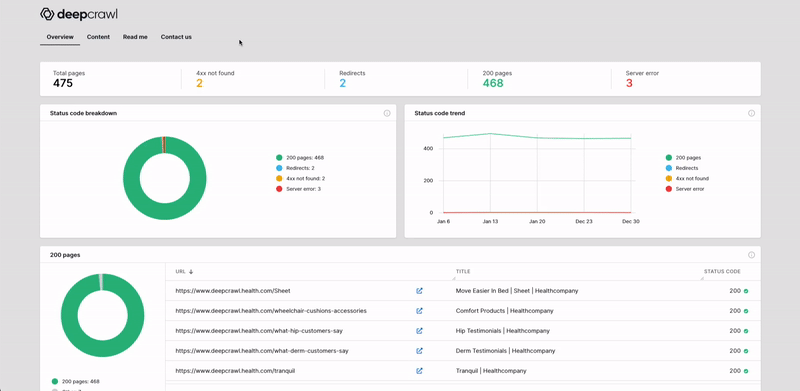This screenshot has height=391, width=800.
Task: Toggle 4xx not found series in trend legend
Action: coord(687,179)
